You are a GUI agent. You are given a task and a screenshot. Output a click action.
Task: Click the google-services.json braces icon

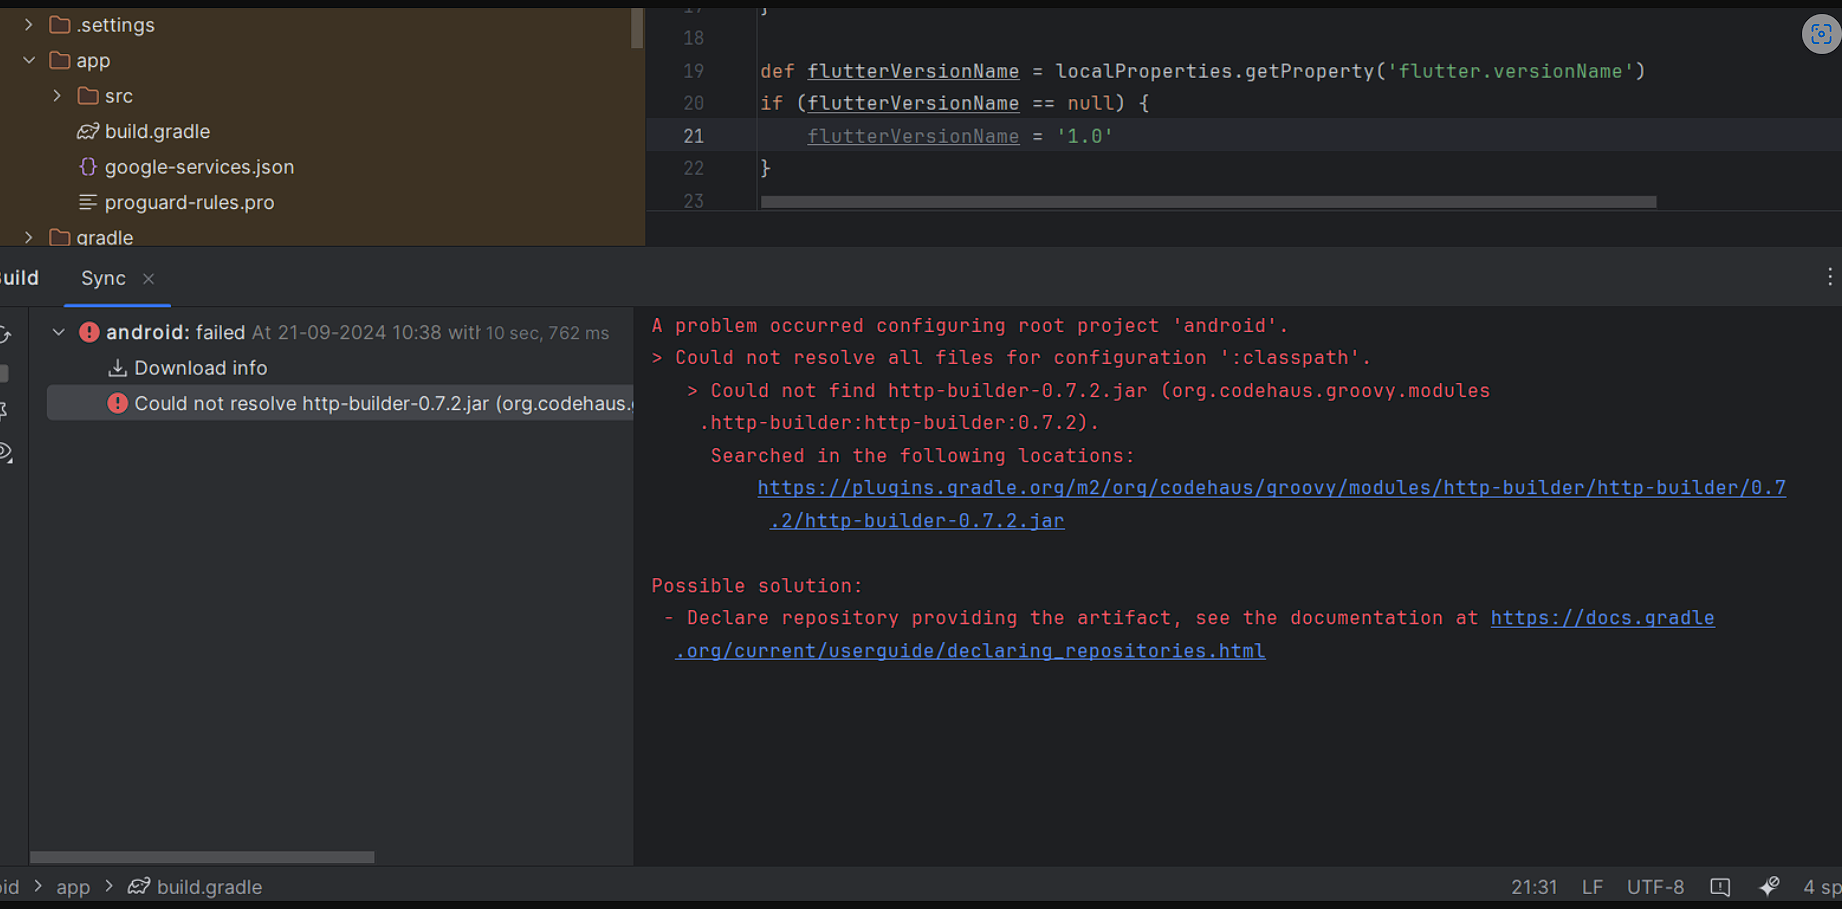point(88,167)
